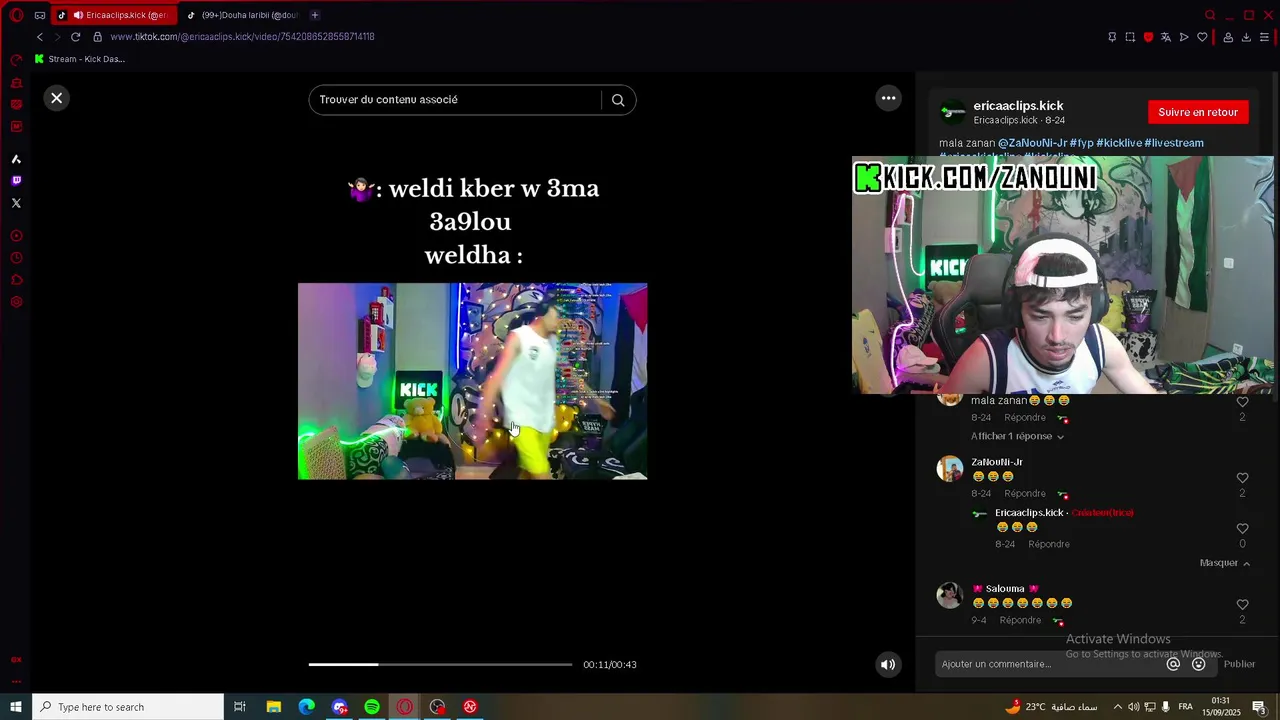The width and height of the screenshot is (1280, 720).
Task: Click the tiktok.com address bar URL
Action: coord(242,37)
